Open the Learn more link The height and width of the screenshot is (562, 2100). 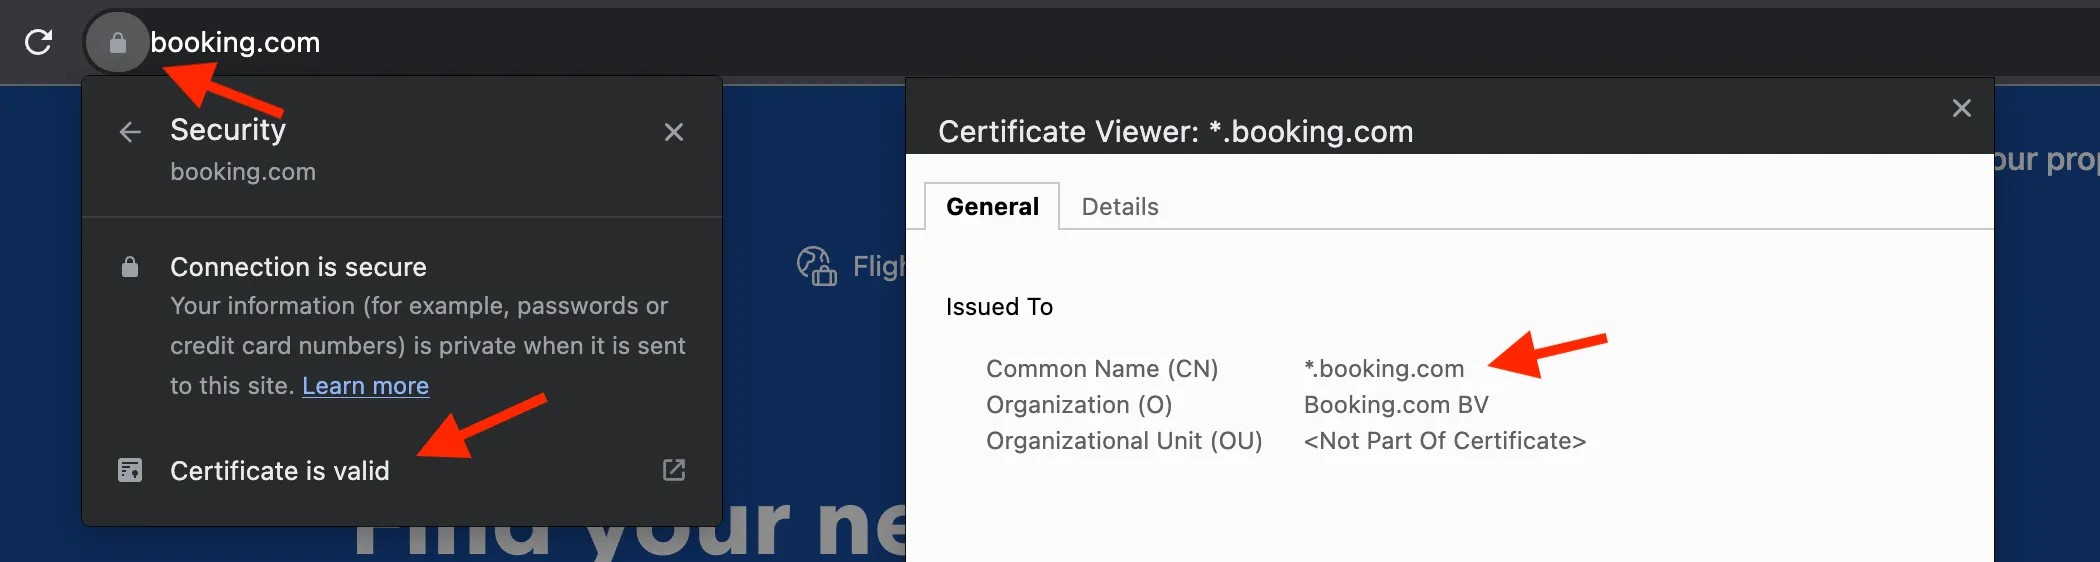[x=365, y=386]
